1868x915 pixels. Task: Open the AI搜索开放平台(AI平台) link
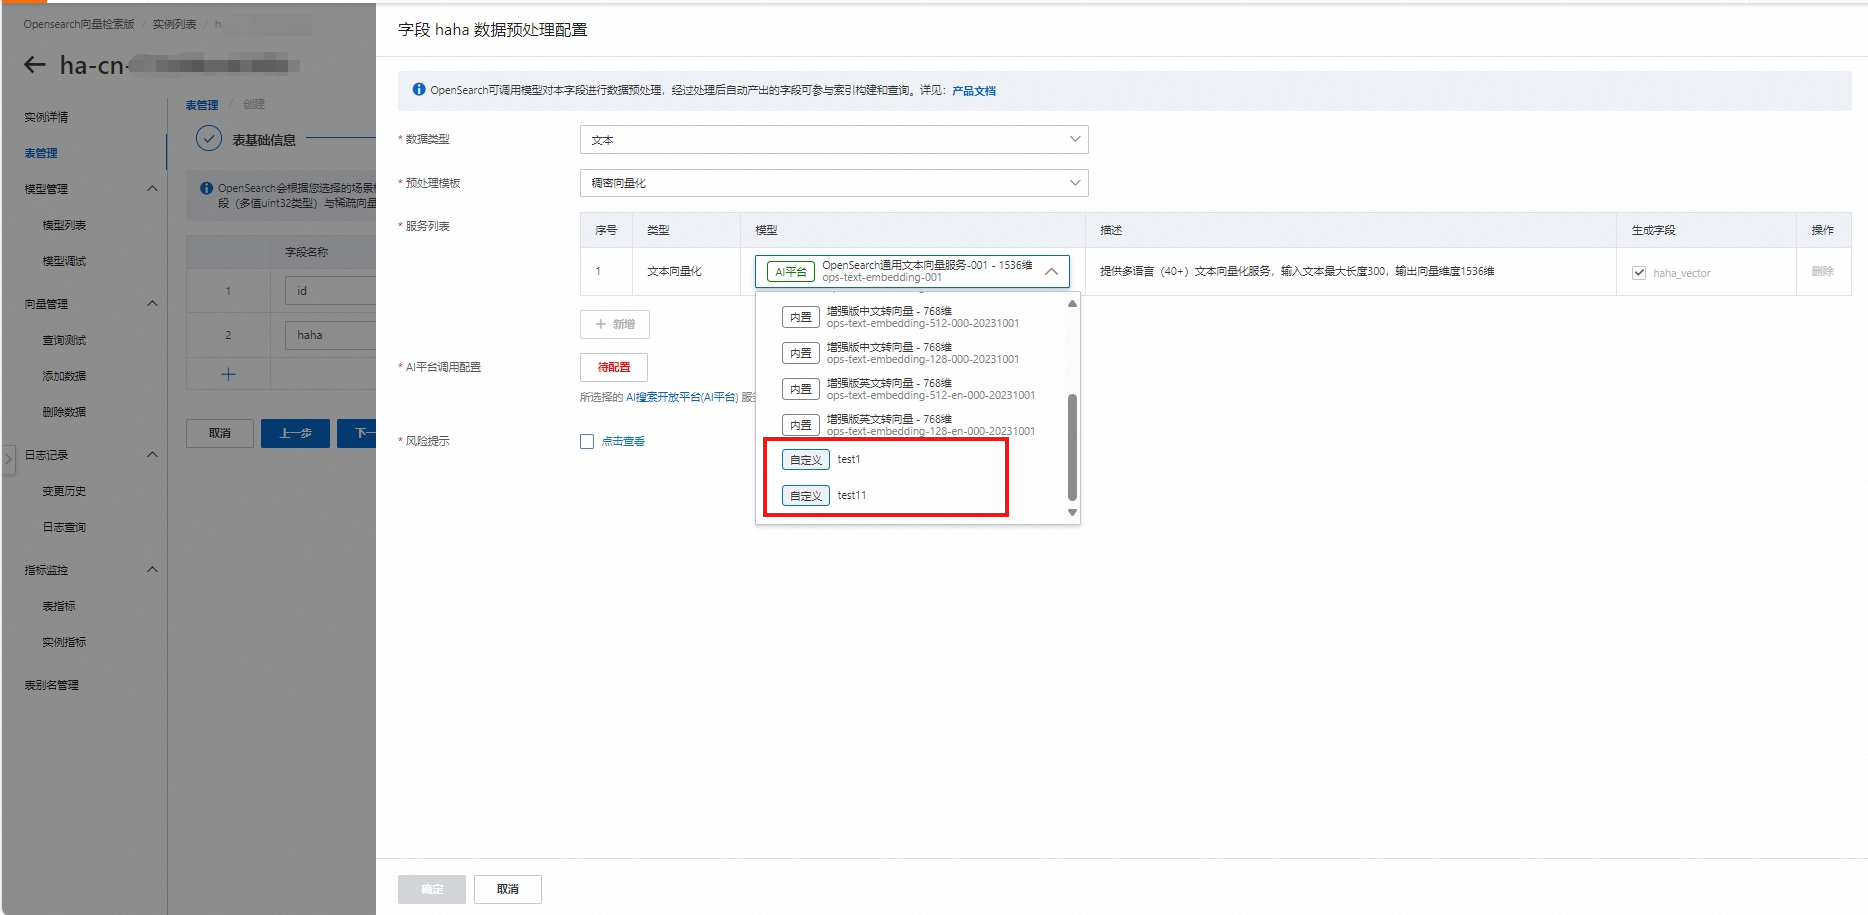coord(682,397)
